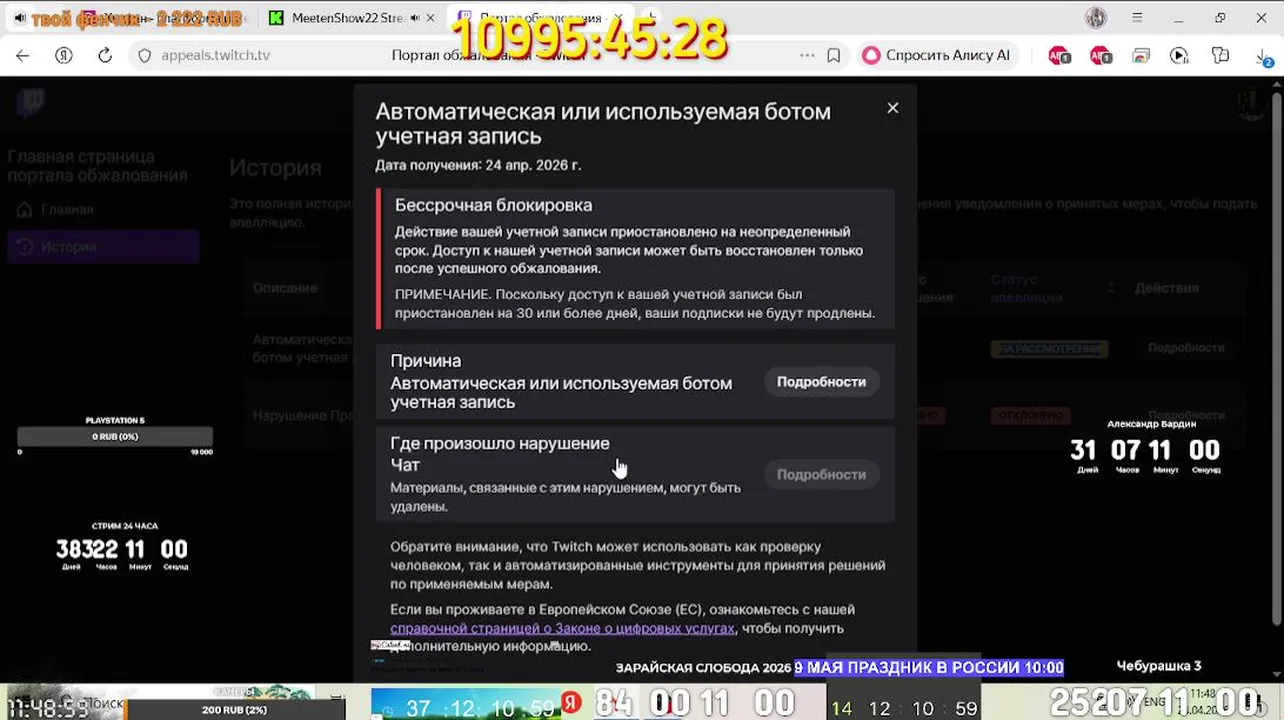
Task: Click the ОТКЛОНЕНО status badge
Action: 1030,415
